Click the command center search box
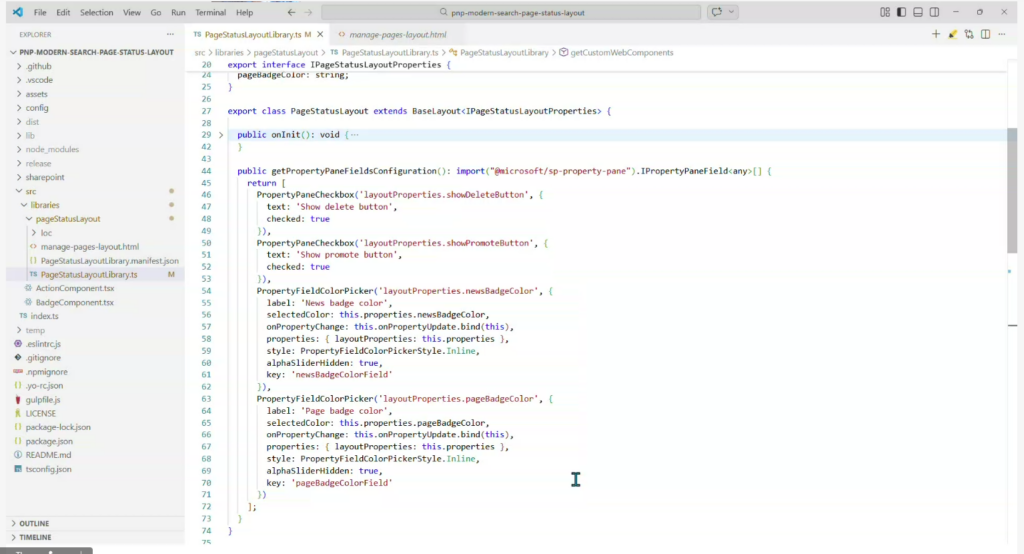The height and width of the screenshot is (554, 1024). click(x=511, y=12)
